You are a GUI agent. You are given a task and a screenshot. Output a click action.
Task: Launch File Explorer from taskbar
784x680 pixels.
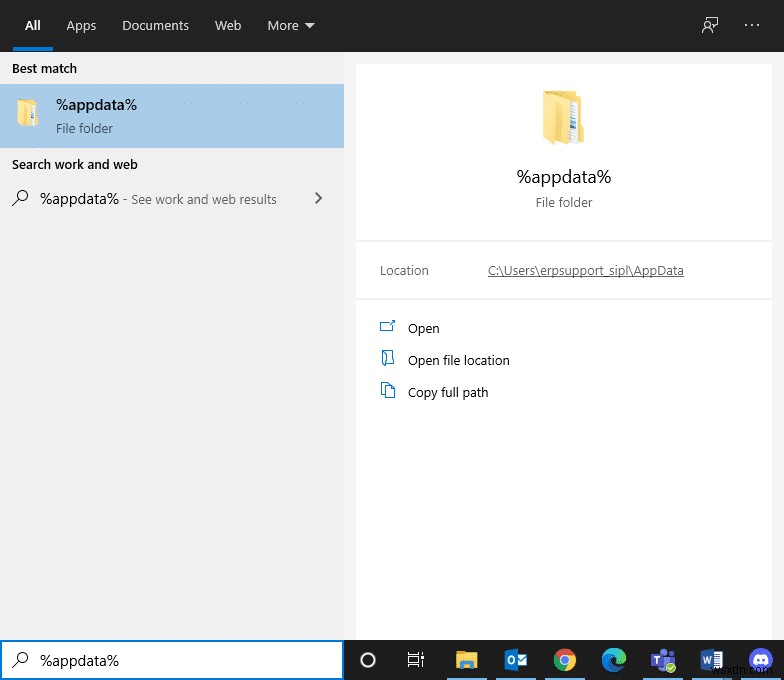[466, 660]
